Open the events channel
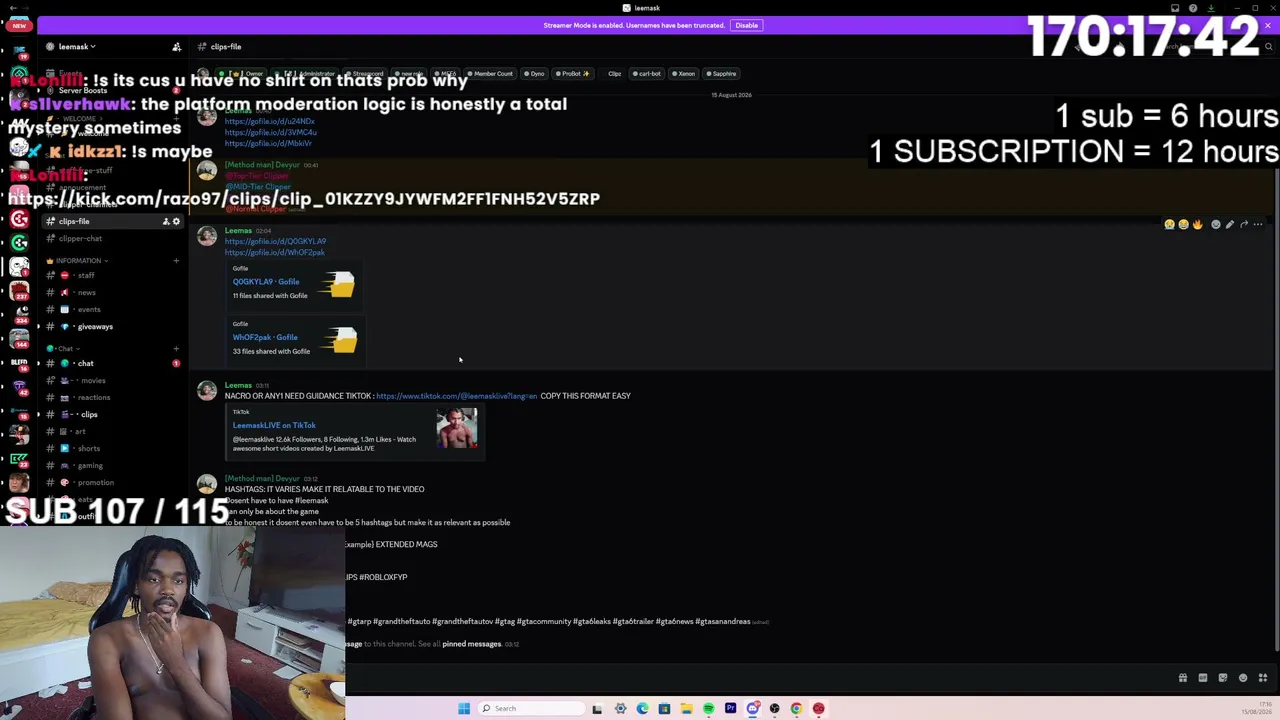The height and width of the screenshot is (720, 1280). [112, 310]
